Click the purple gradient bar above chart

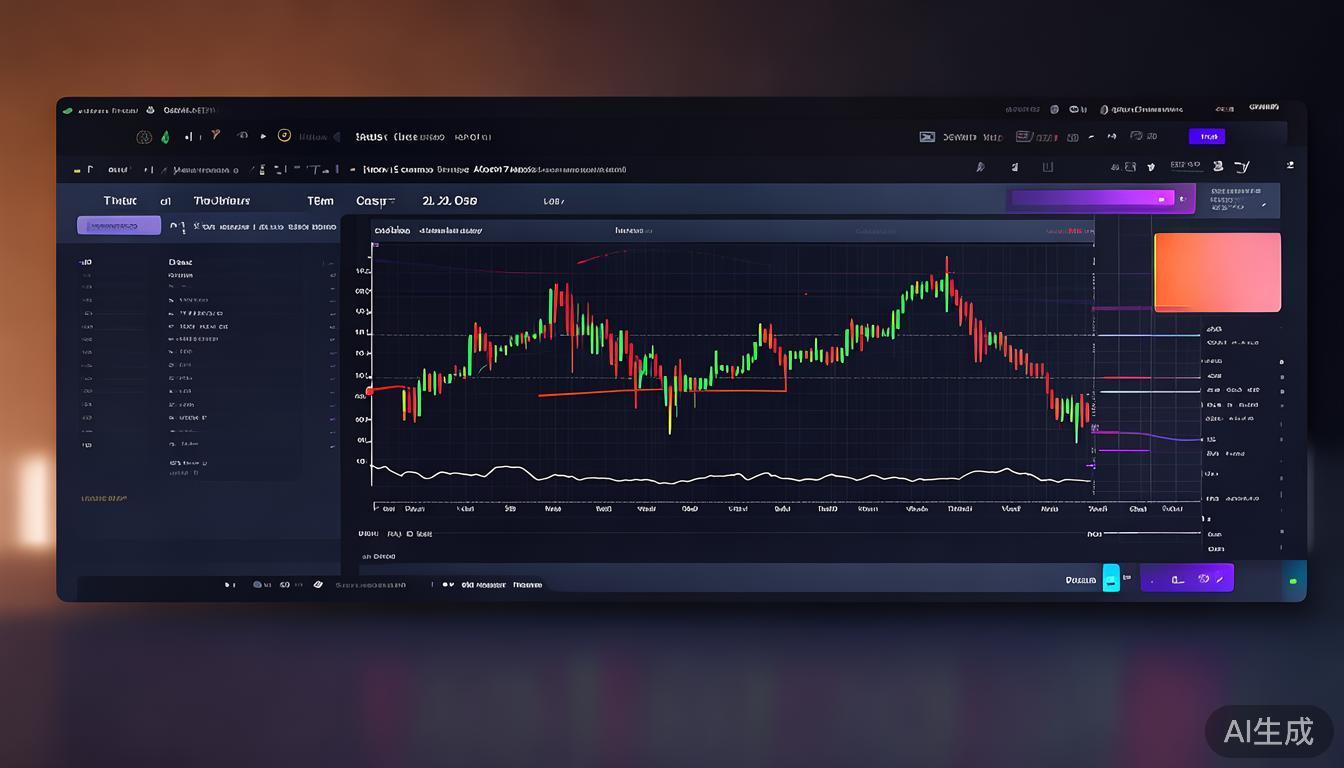[1092, 198]
